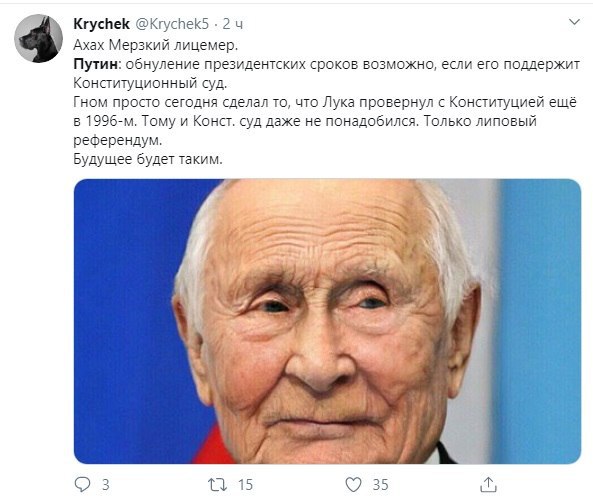Open the share upload icon

(488, 484)
